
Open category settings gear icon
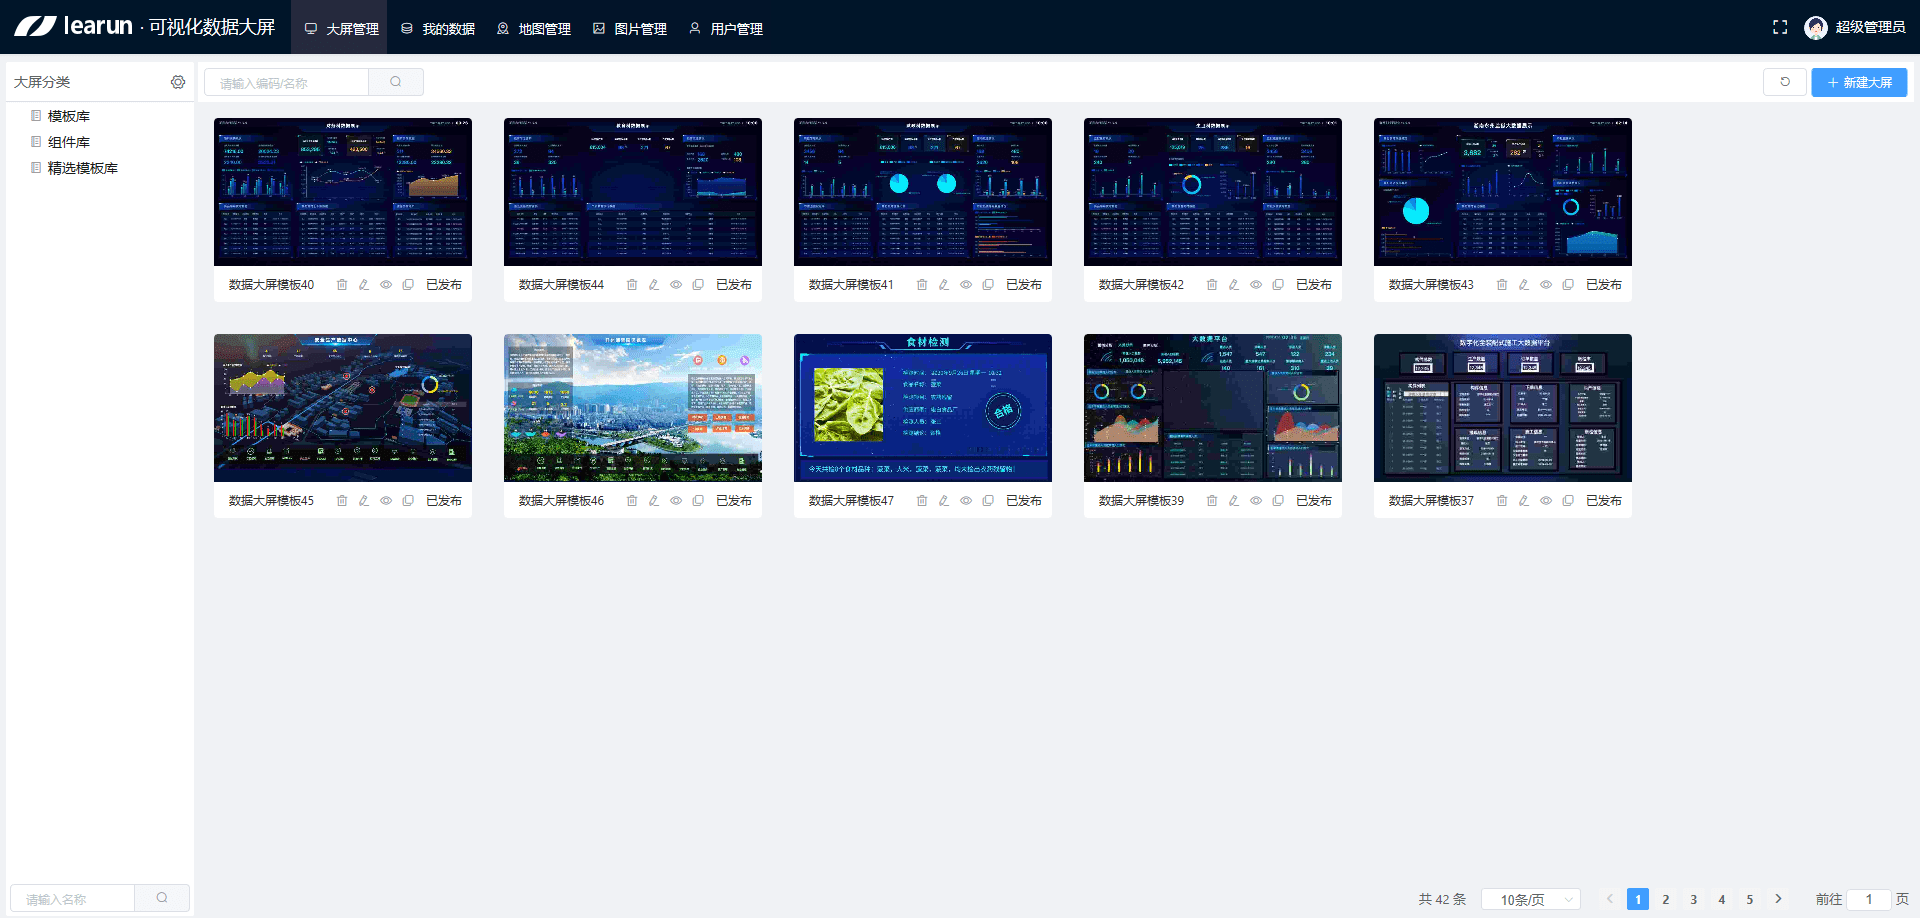point(178,82)
